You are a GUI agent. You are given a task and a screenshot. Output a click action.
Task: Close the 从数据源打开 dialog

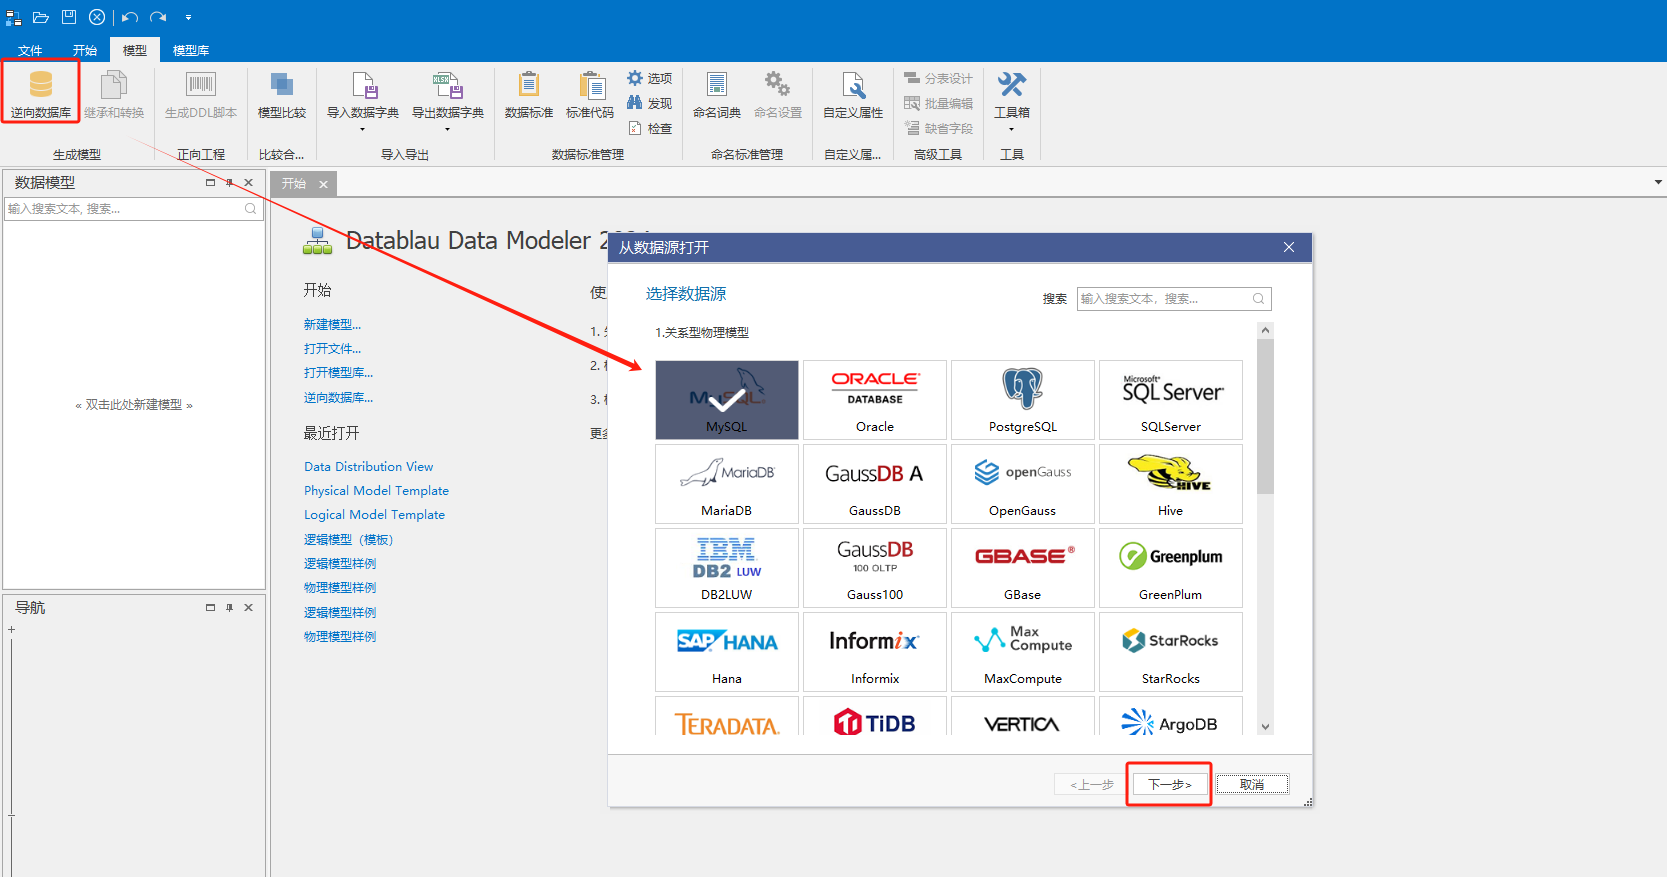coord(1289,247)
